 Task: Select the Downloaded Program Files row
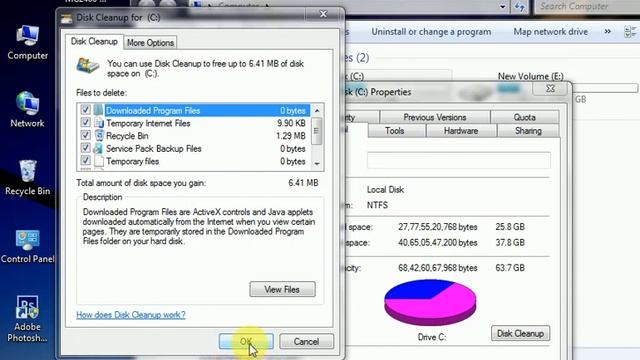[193, 110]
